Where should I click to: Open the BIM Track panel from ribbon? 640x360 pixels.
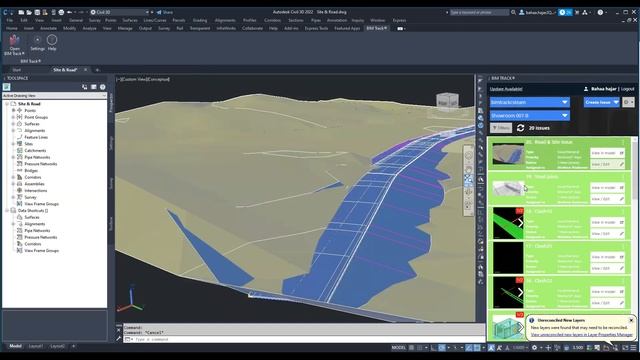click(14, 44)
